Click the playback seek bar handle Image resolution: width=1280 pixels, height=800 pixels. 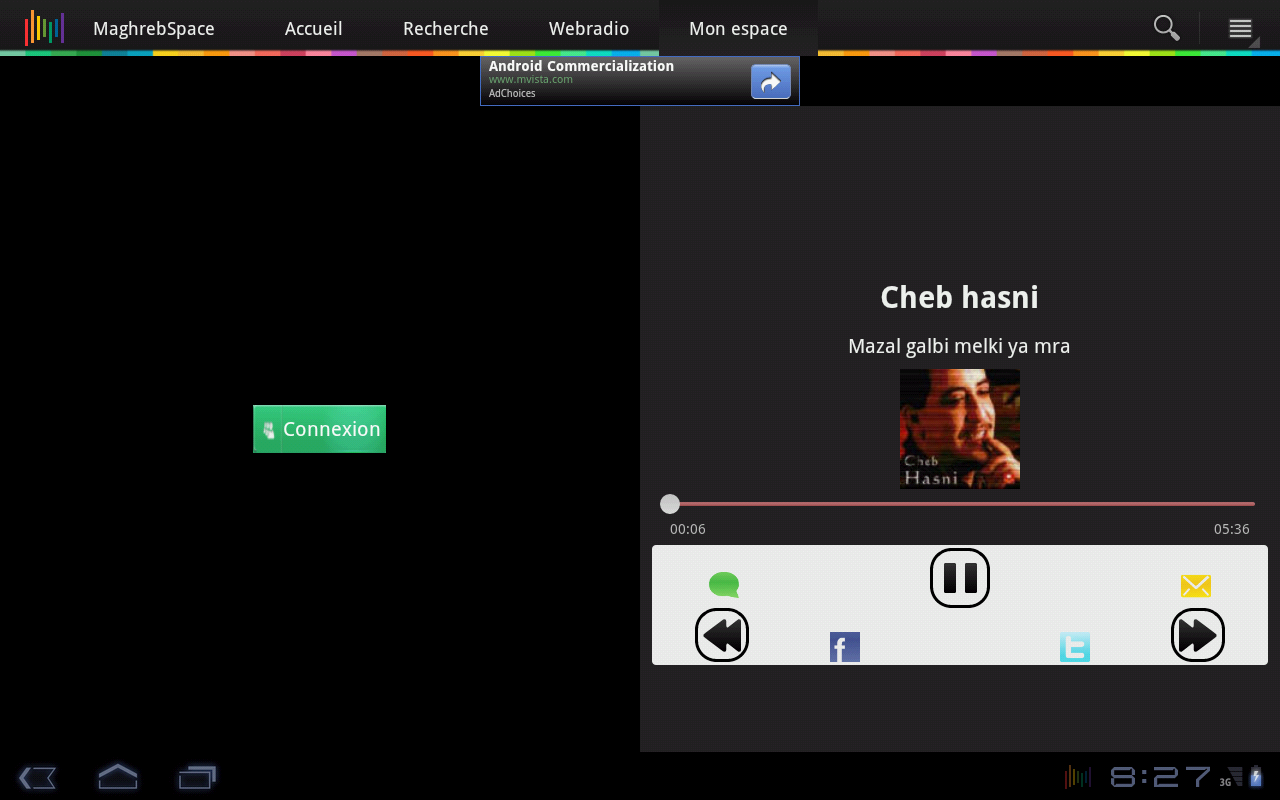point(670,504)
